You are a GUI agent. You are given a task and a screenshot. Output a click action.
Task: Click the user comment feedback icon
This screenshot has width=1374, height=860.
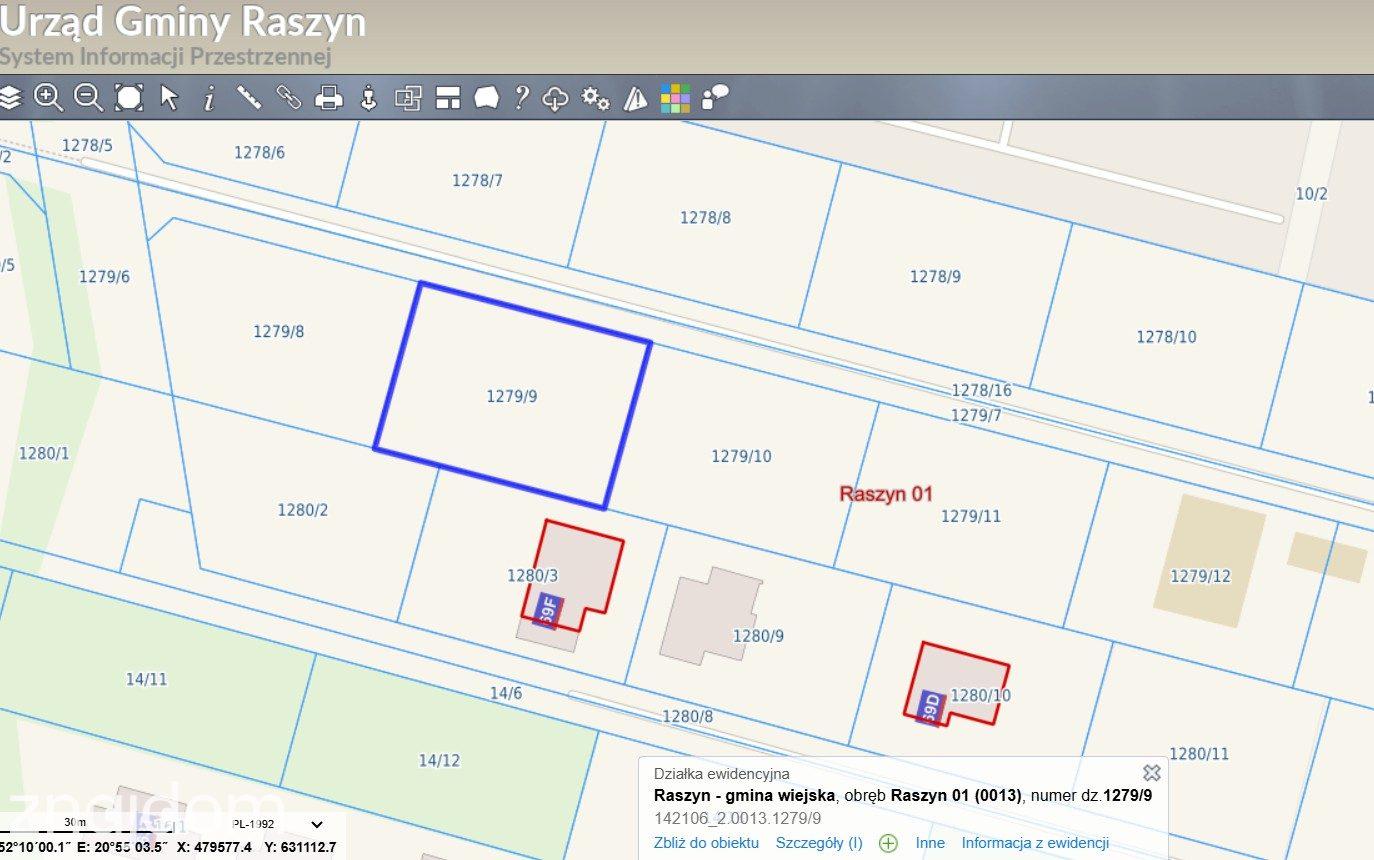pos(715,97)
